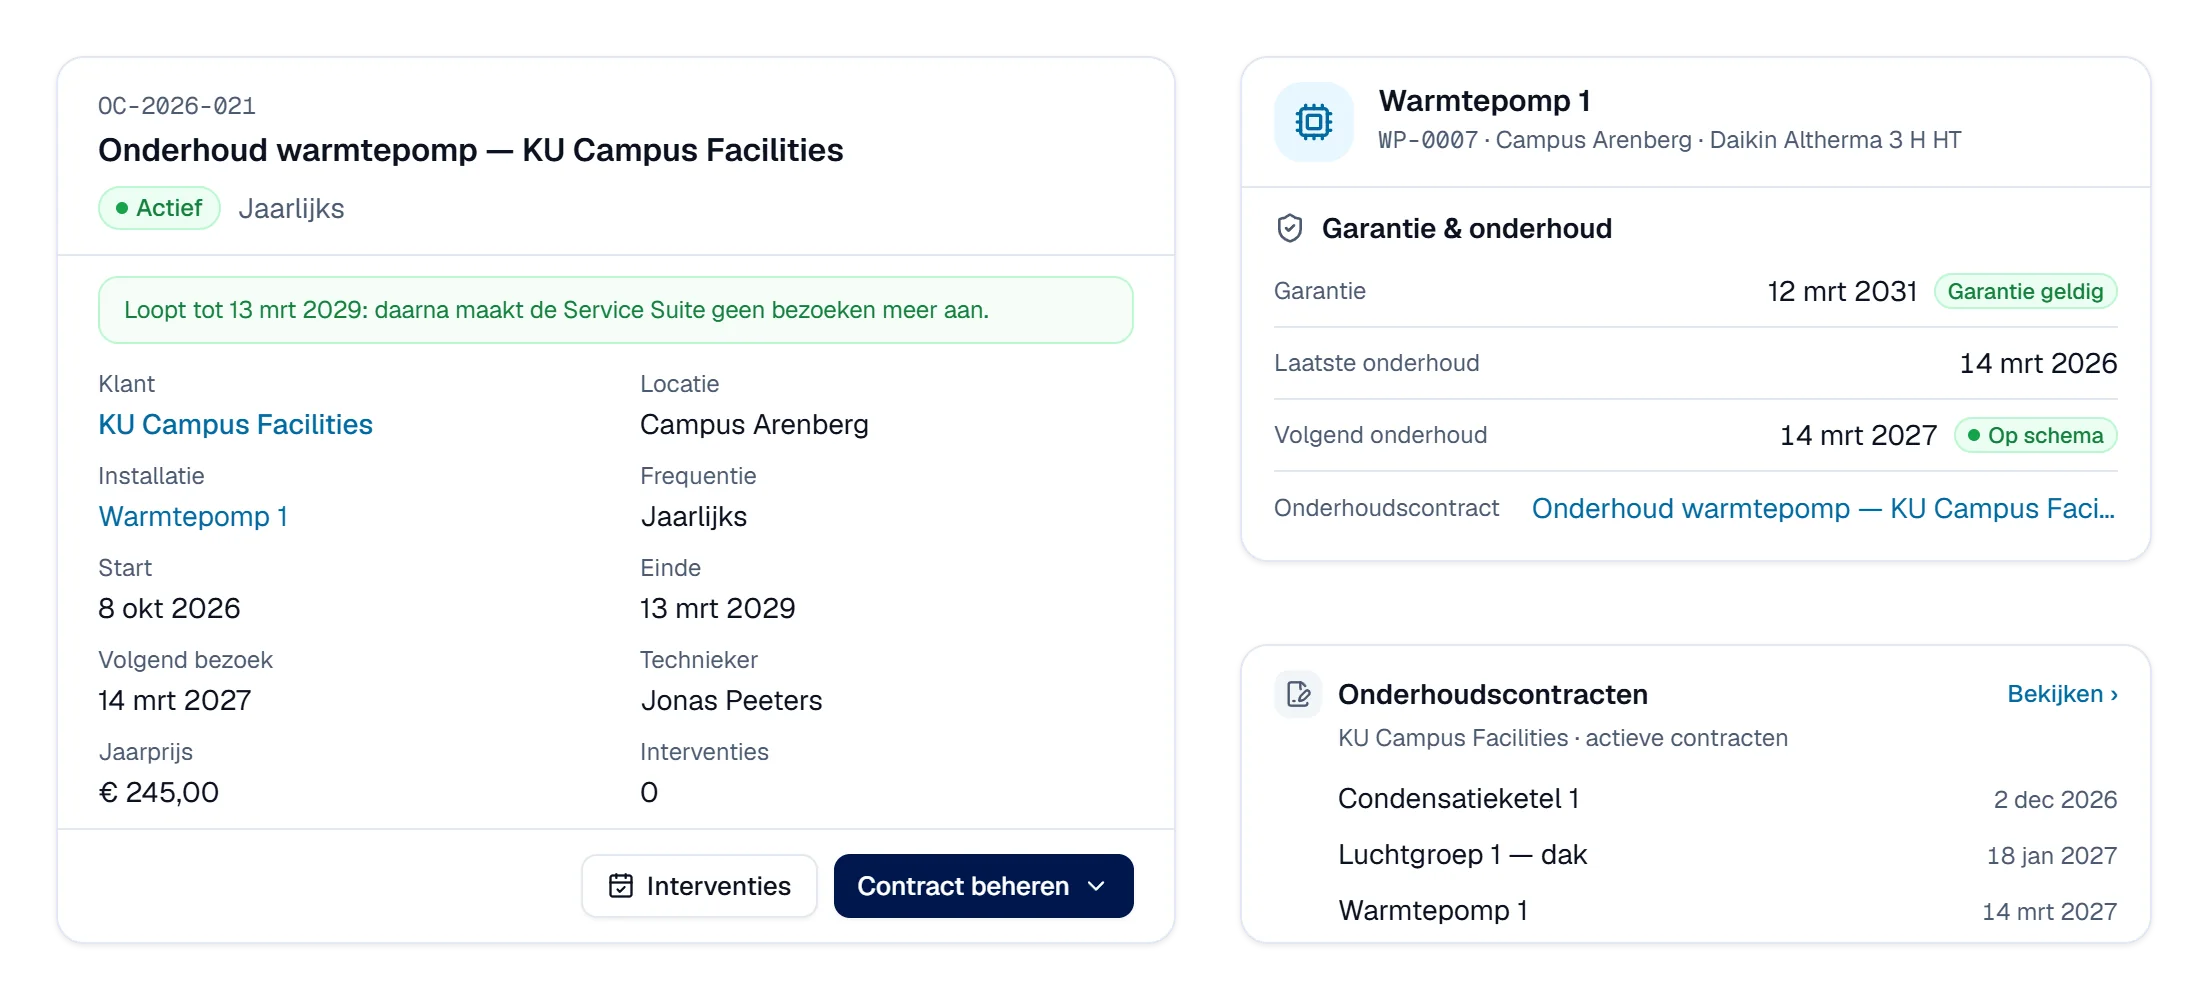This screenshot has height=1000, width=2208.
Task: Open the Warmtepomp 1 installation link
Action: [193, 516]
